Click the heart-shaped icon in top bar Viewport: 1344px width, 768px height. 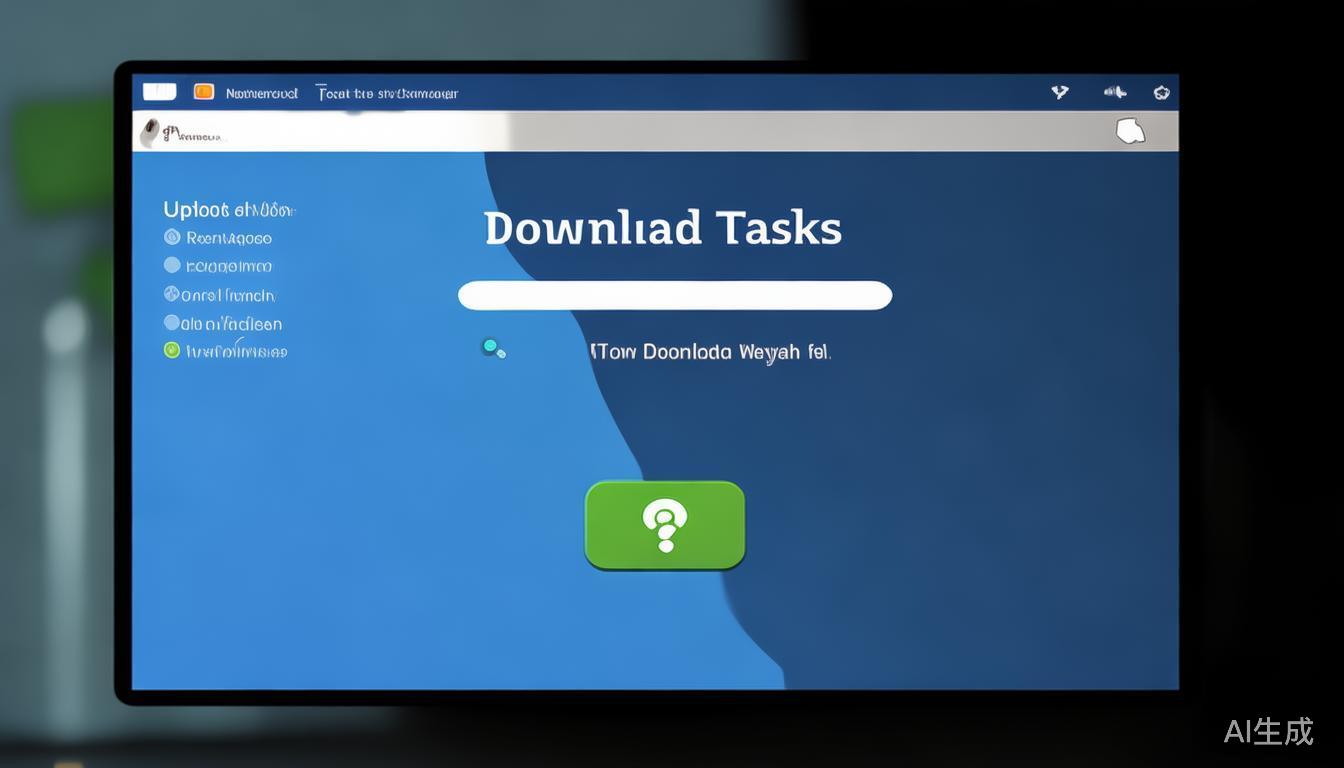pyautogui.click(x=1060, y=92)
